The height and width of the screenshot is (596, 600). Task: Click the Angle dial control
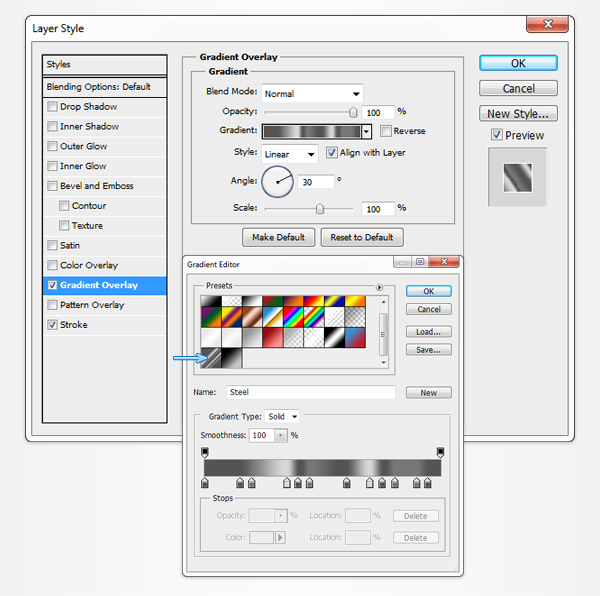pos(277,182)
